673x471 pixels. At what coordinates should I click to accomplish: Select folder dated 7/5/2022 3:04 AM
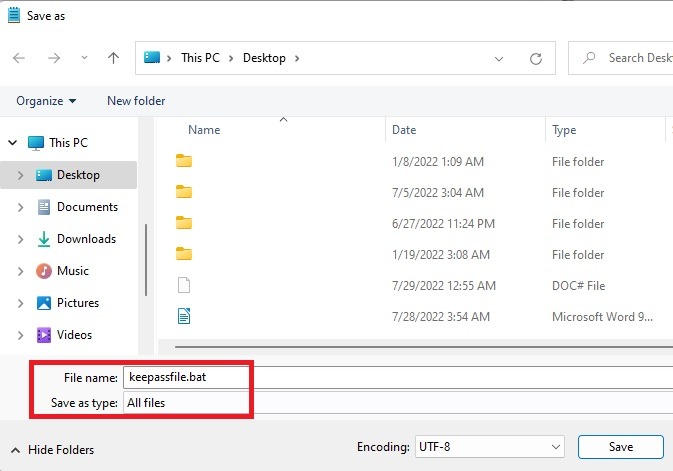184,192
